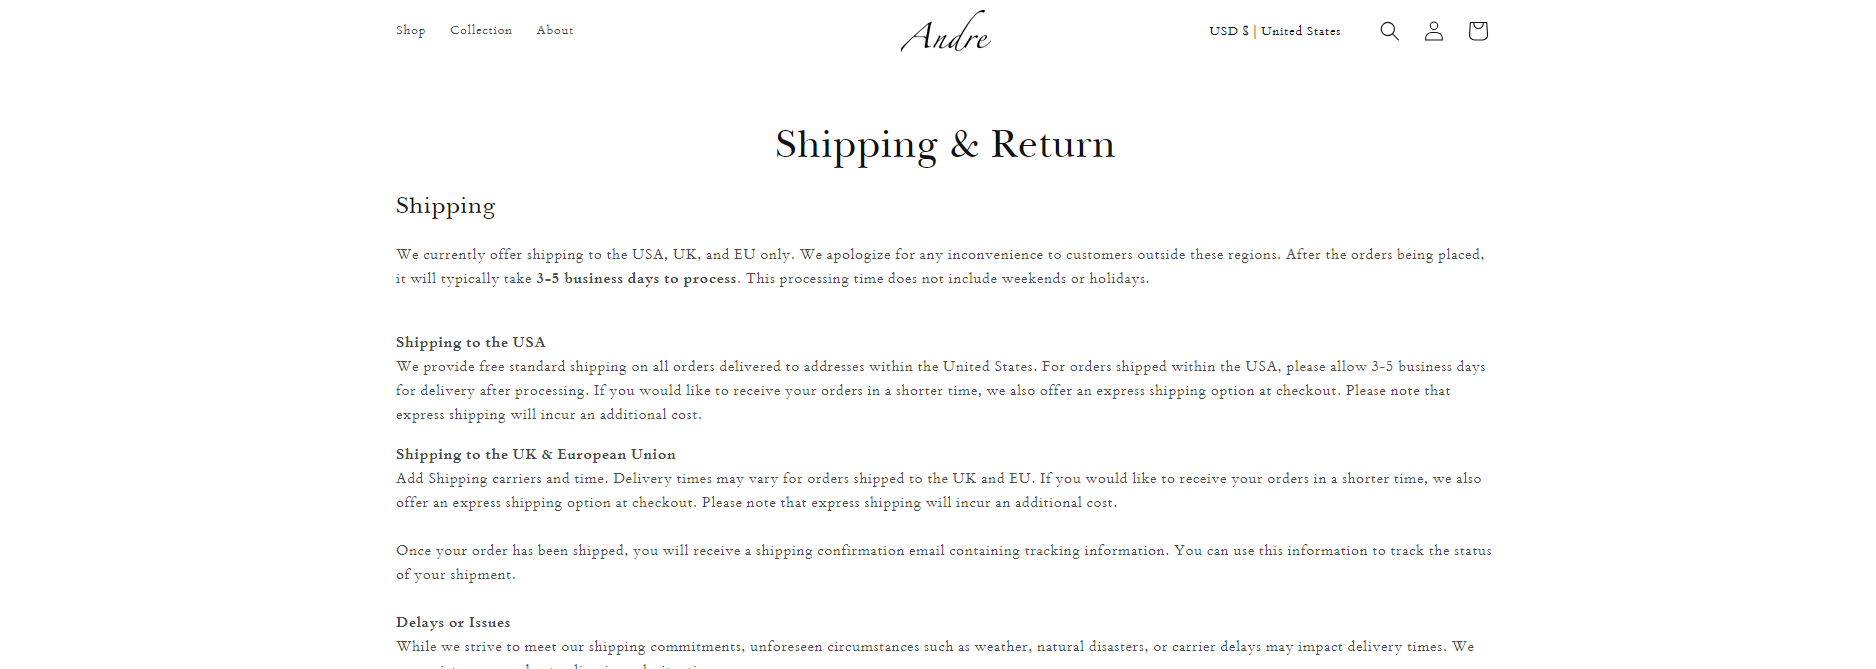
Task: View the shopping cart icon
Action: pos(1477,31)
